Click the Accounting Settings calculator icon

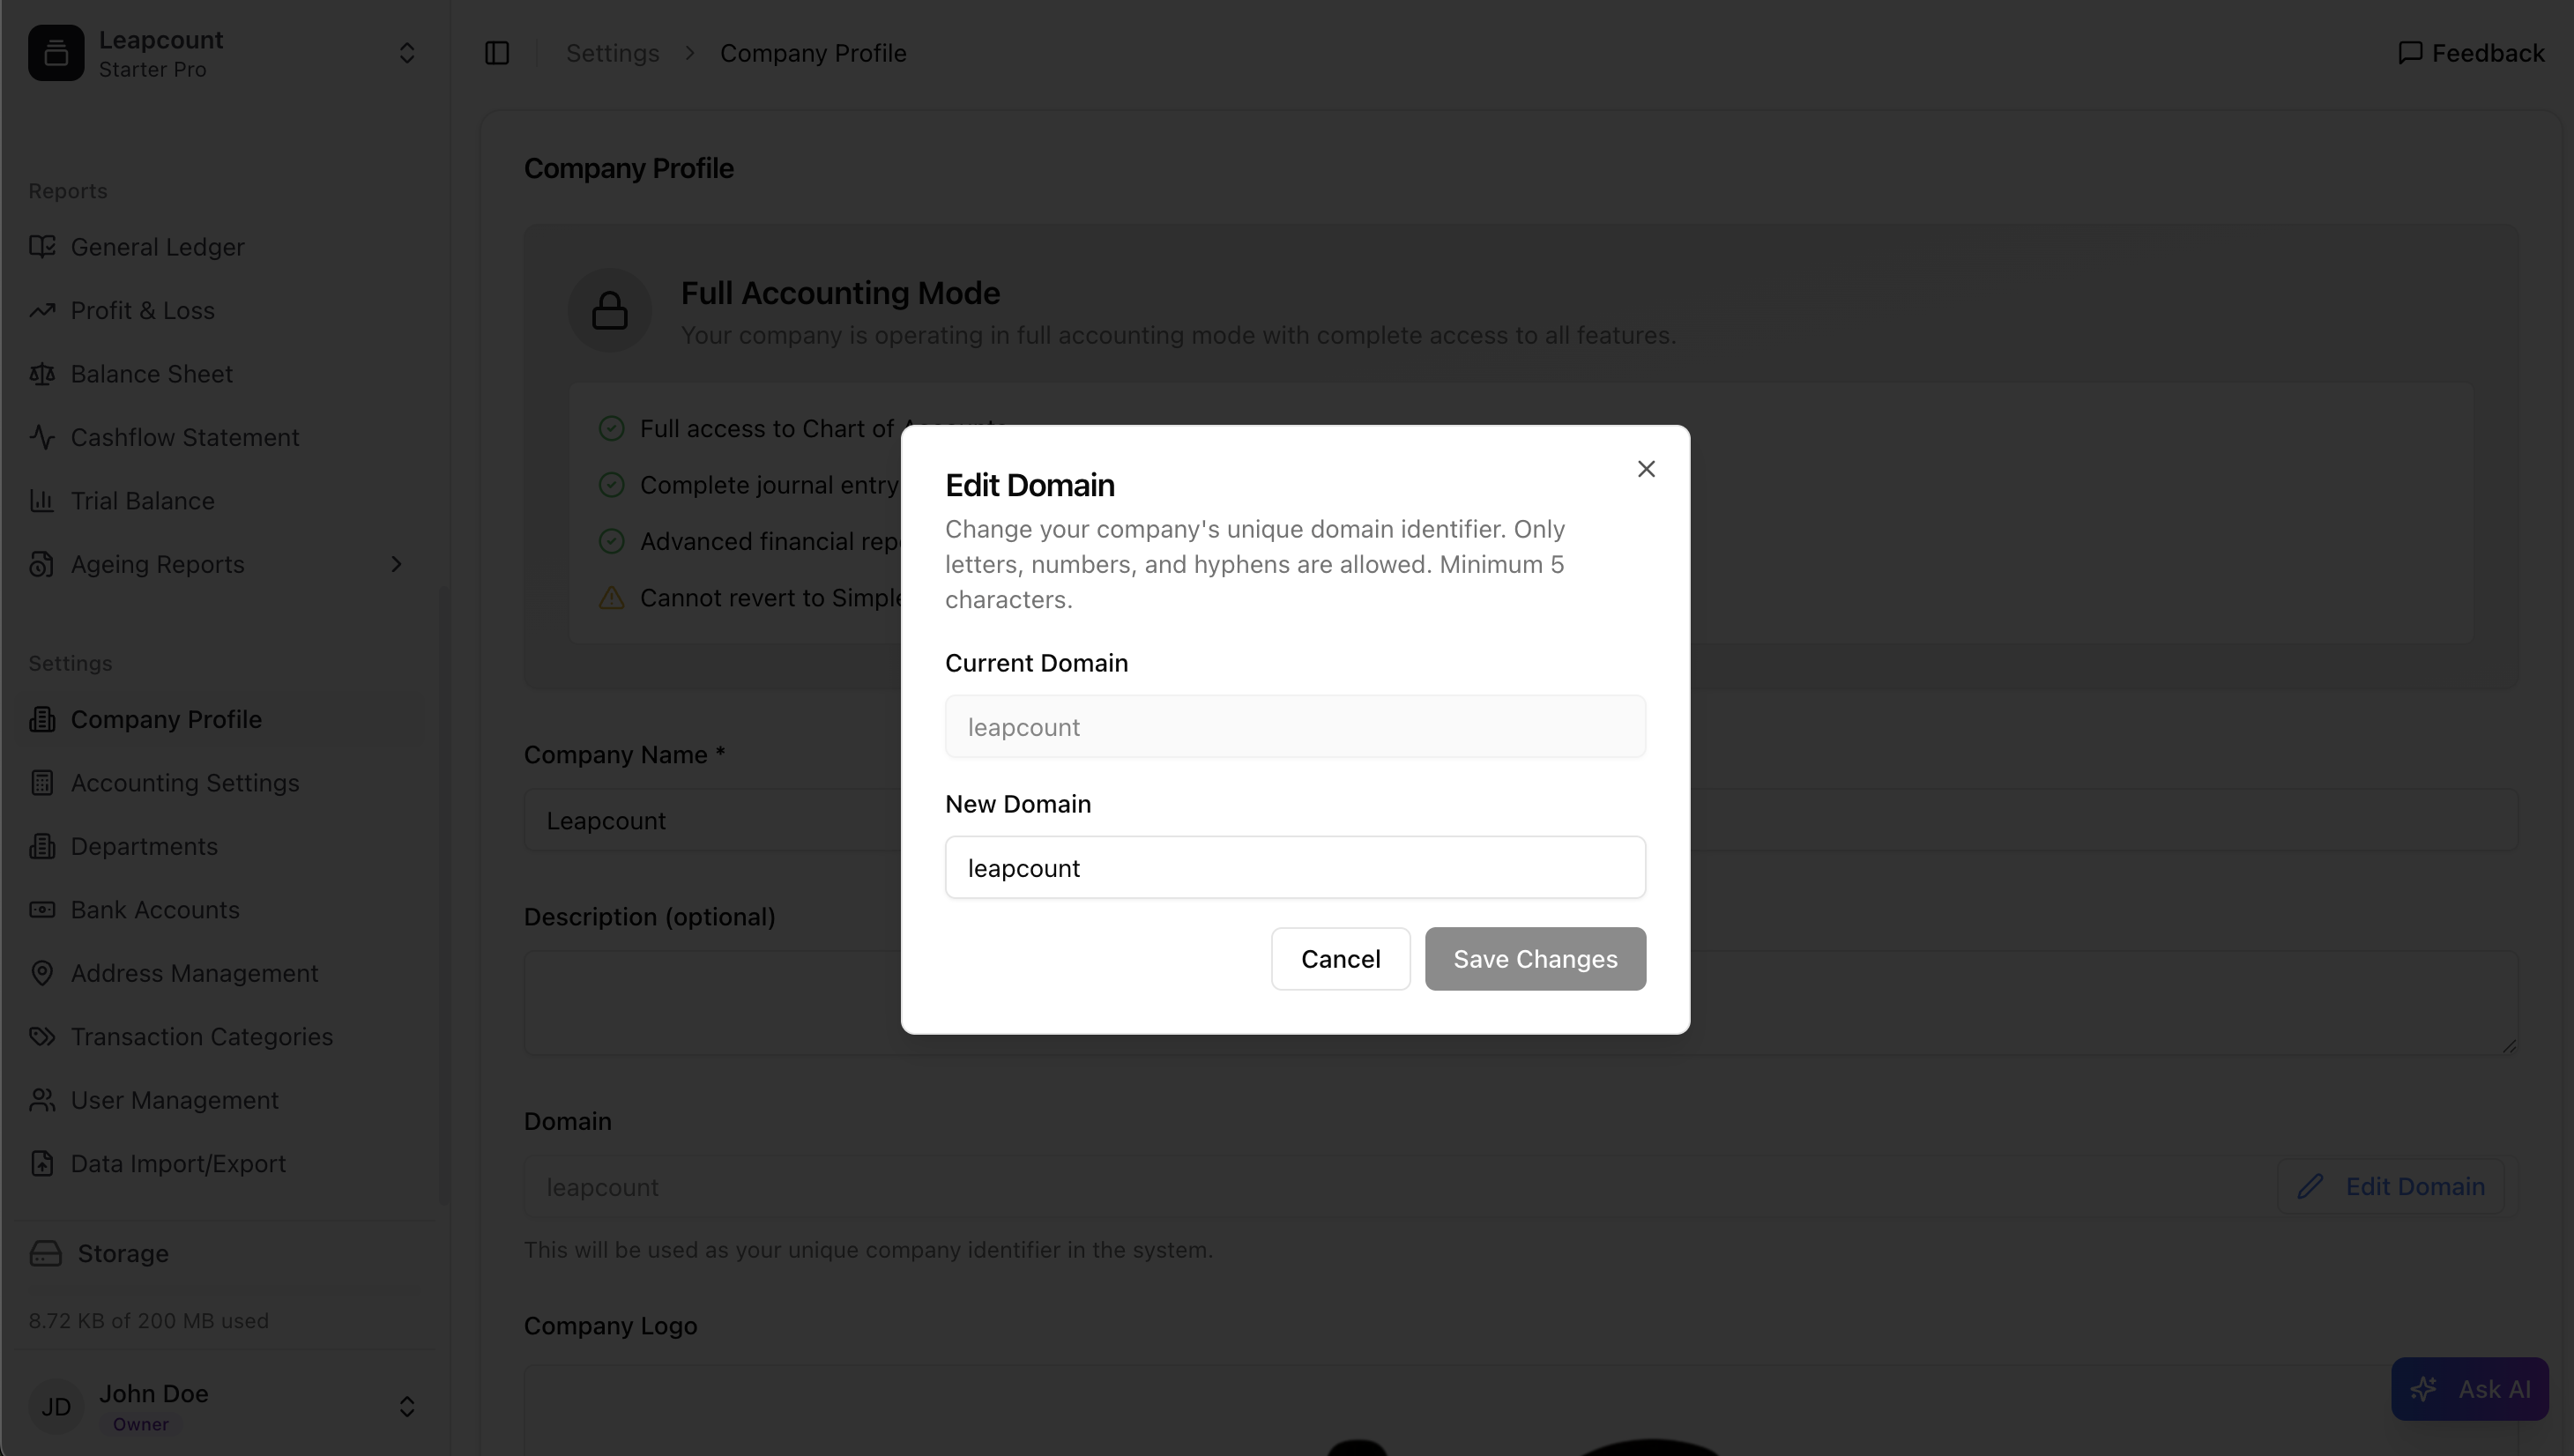42,783
